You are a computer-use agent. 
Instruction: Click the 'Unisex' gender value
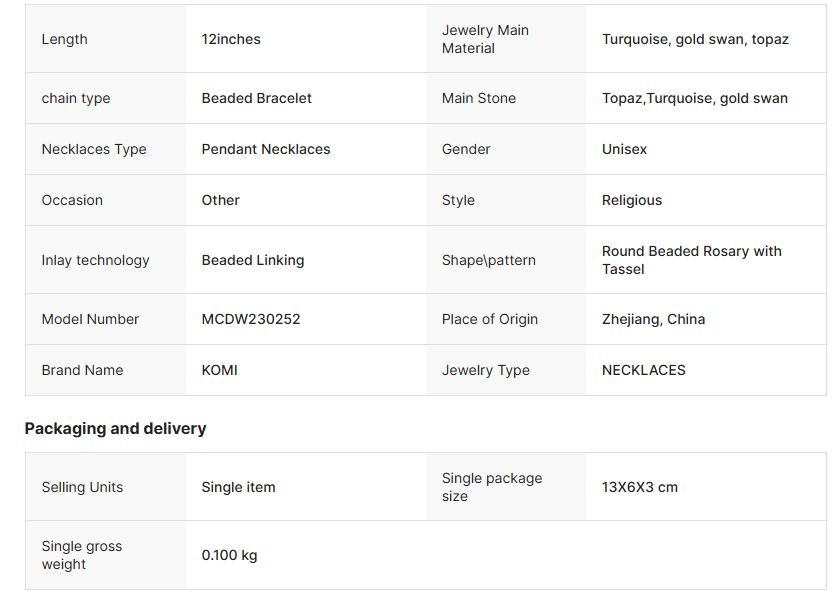click(x=624, y=149)
